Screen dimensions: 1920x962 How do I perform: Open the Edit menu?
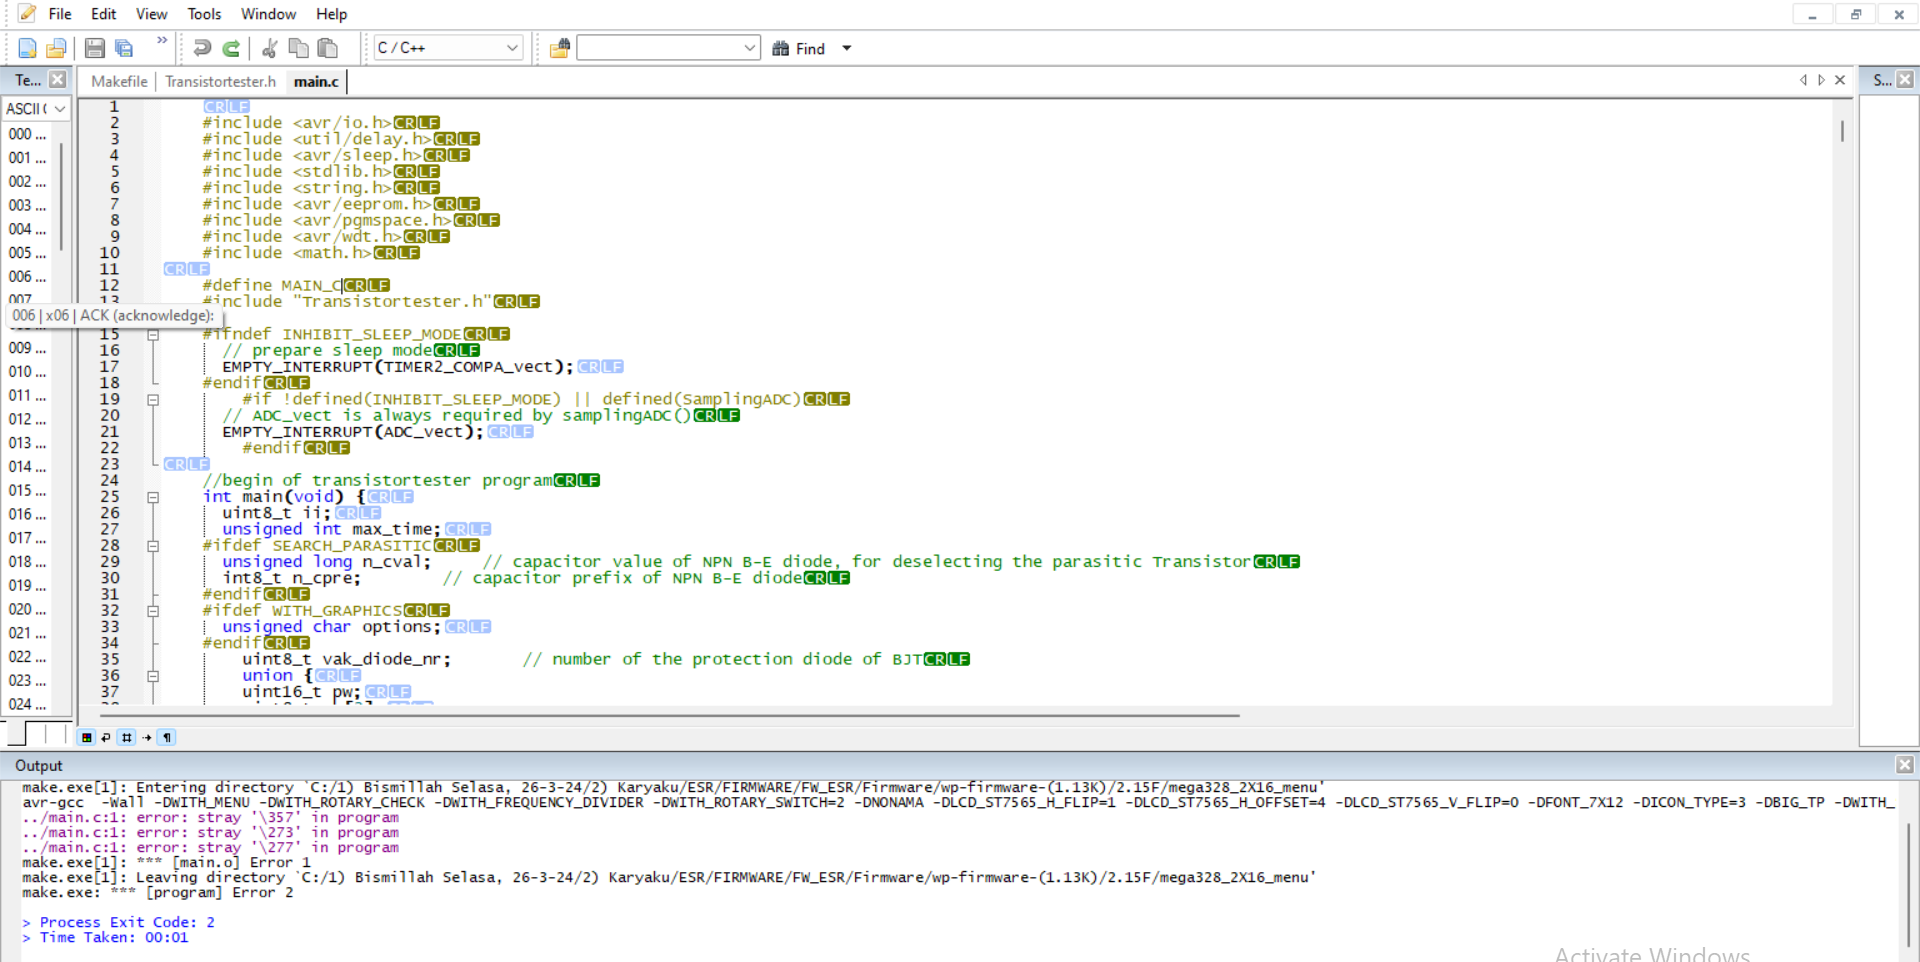103,14
